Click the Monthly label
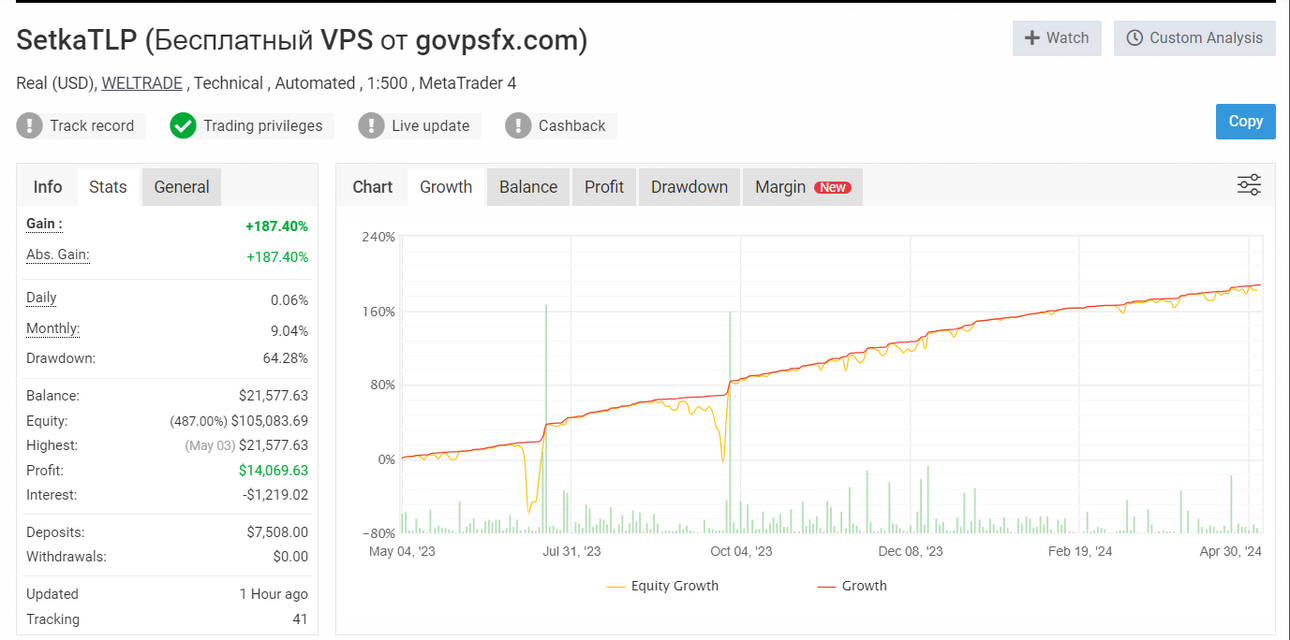This screenshot has width=1290, height=640. click(x=53, y=329)
